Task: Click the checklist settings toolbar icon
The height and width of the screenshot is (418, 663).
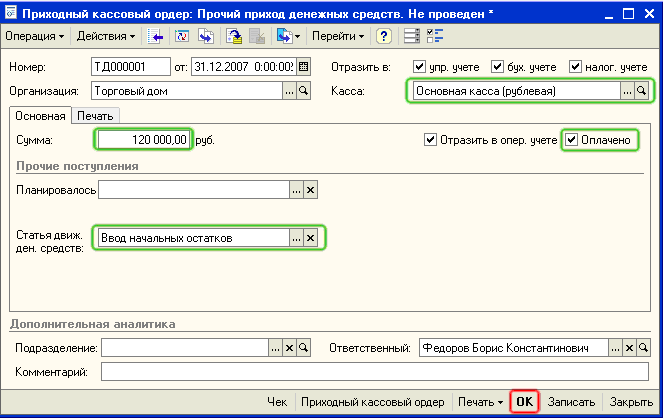Action: (435, 36)
